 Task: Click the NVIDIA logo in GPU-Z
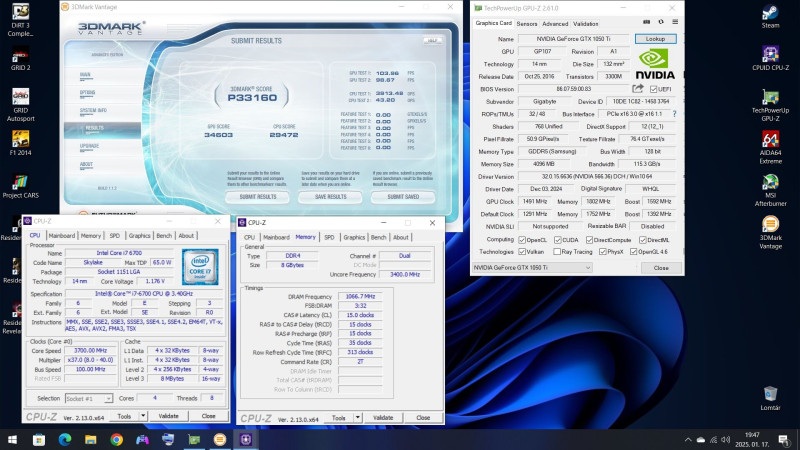tap(655, 64)
